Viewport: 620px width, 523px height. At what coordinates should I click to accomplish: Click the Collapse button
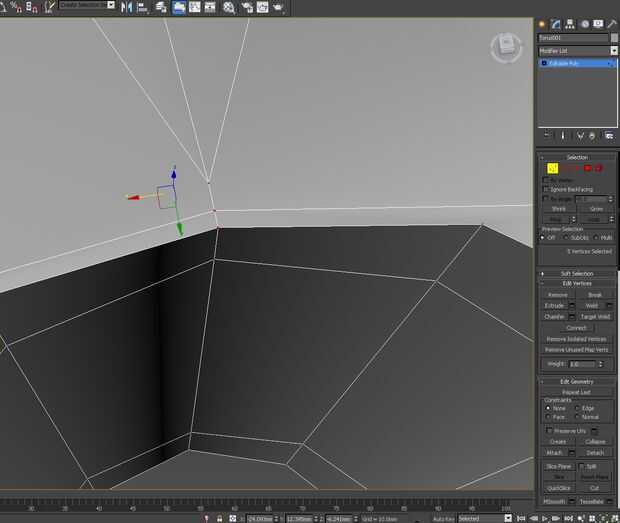(x=595, y=442)
